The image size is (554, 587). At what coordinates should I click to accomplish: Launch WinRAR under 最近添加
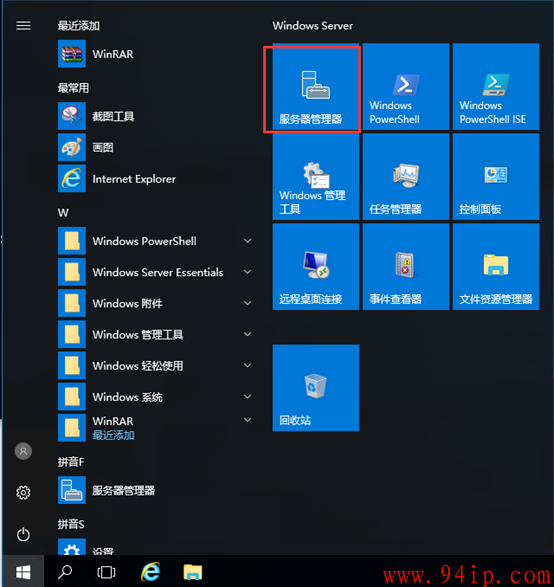155,54
